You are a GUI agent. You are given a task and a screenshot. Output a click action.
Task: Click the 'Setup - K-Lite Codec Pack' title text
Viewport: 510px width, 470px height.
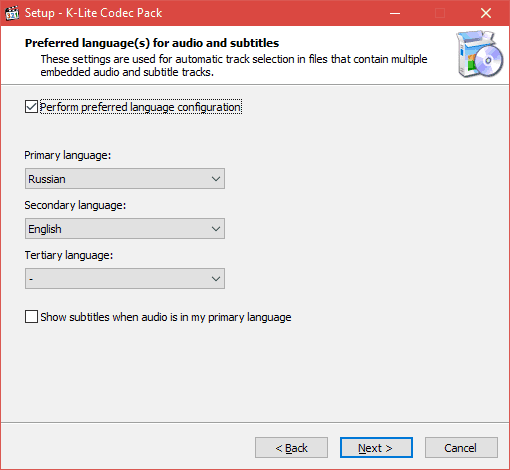[x=93, y=13]
